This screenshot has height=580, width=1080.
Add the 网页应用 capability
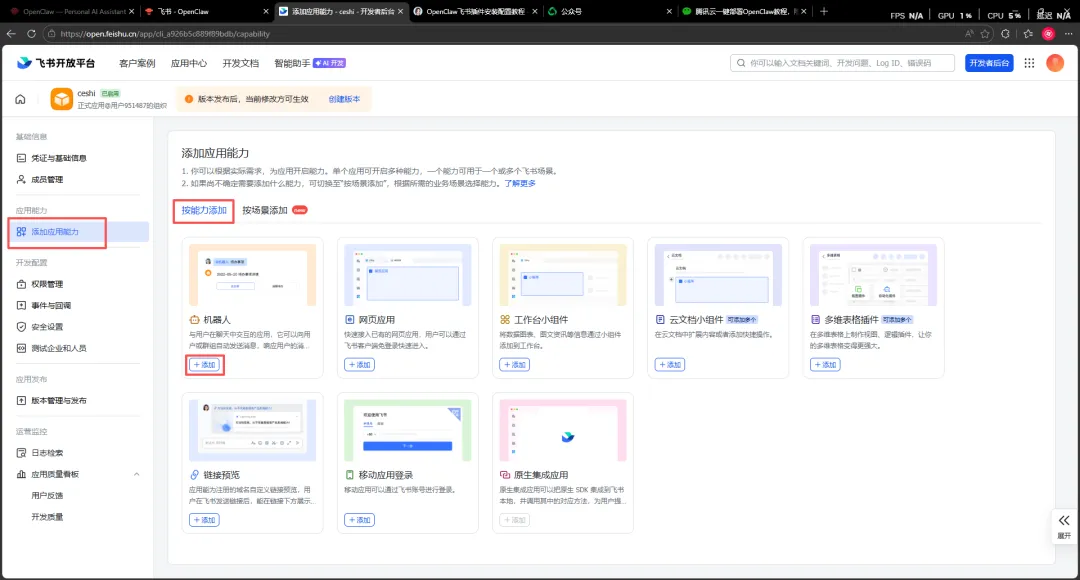pyautogui.click(x=360, y=364)
